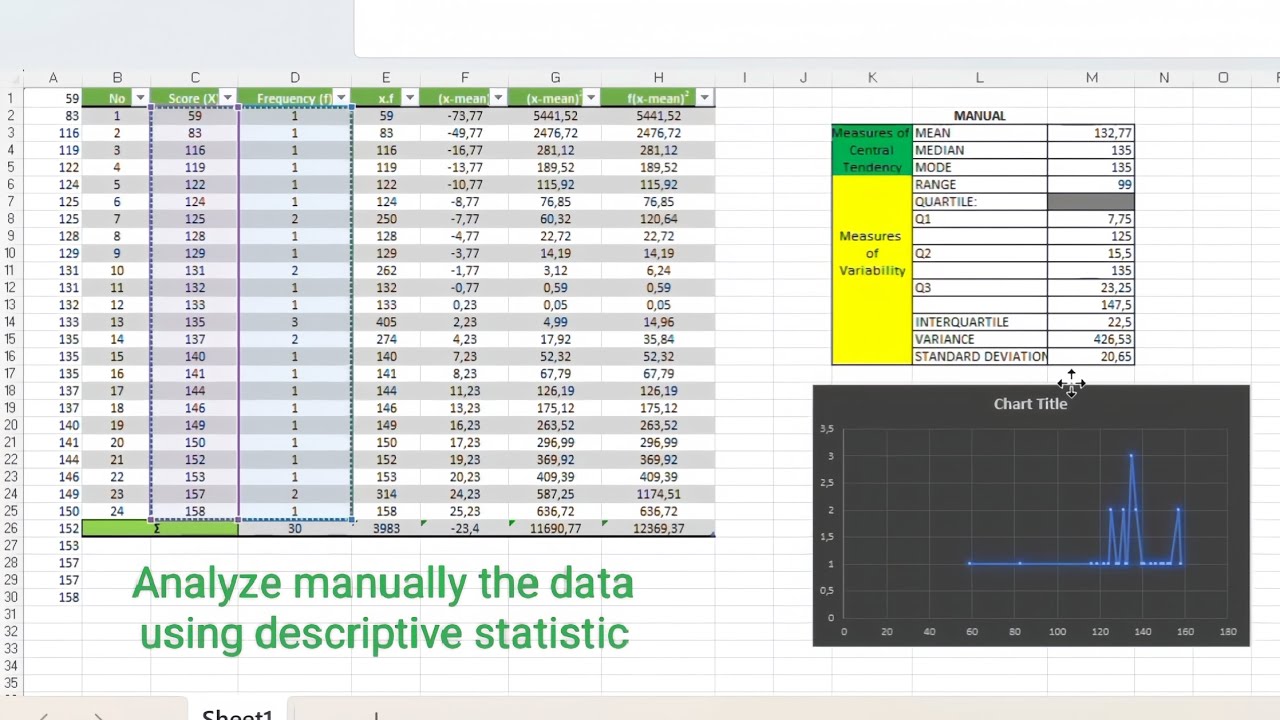1280x720 pixels.
Task: Select the gray cell next to QUARTILE:
Action: [x=1091, y=201]
